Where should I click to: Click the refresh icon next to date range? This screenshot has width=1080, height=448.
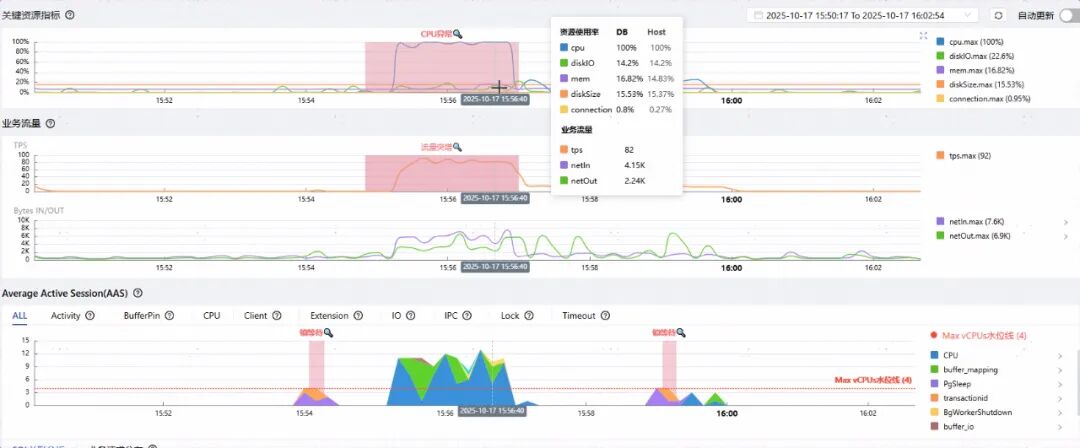tap(997, 15)
